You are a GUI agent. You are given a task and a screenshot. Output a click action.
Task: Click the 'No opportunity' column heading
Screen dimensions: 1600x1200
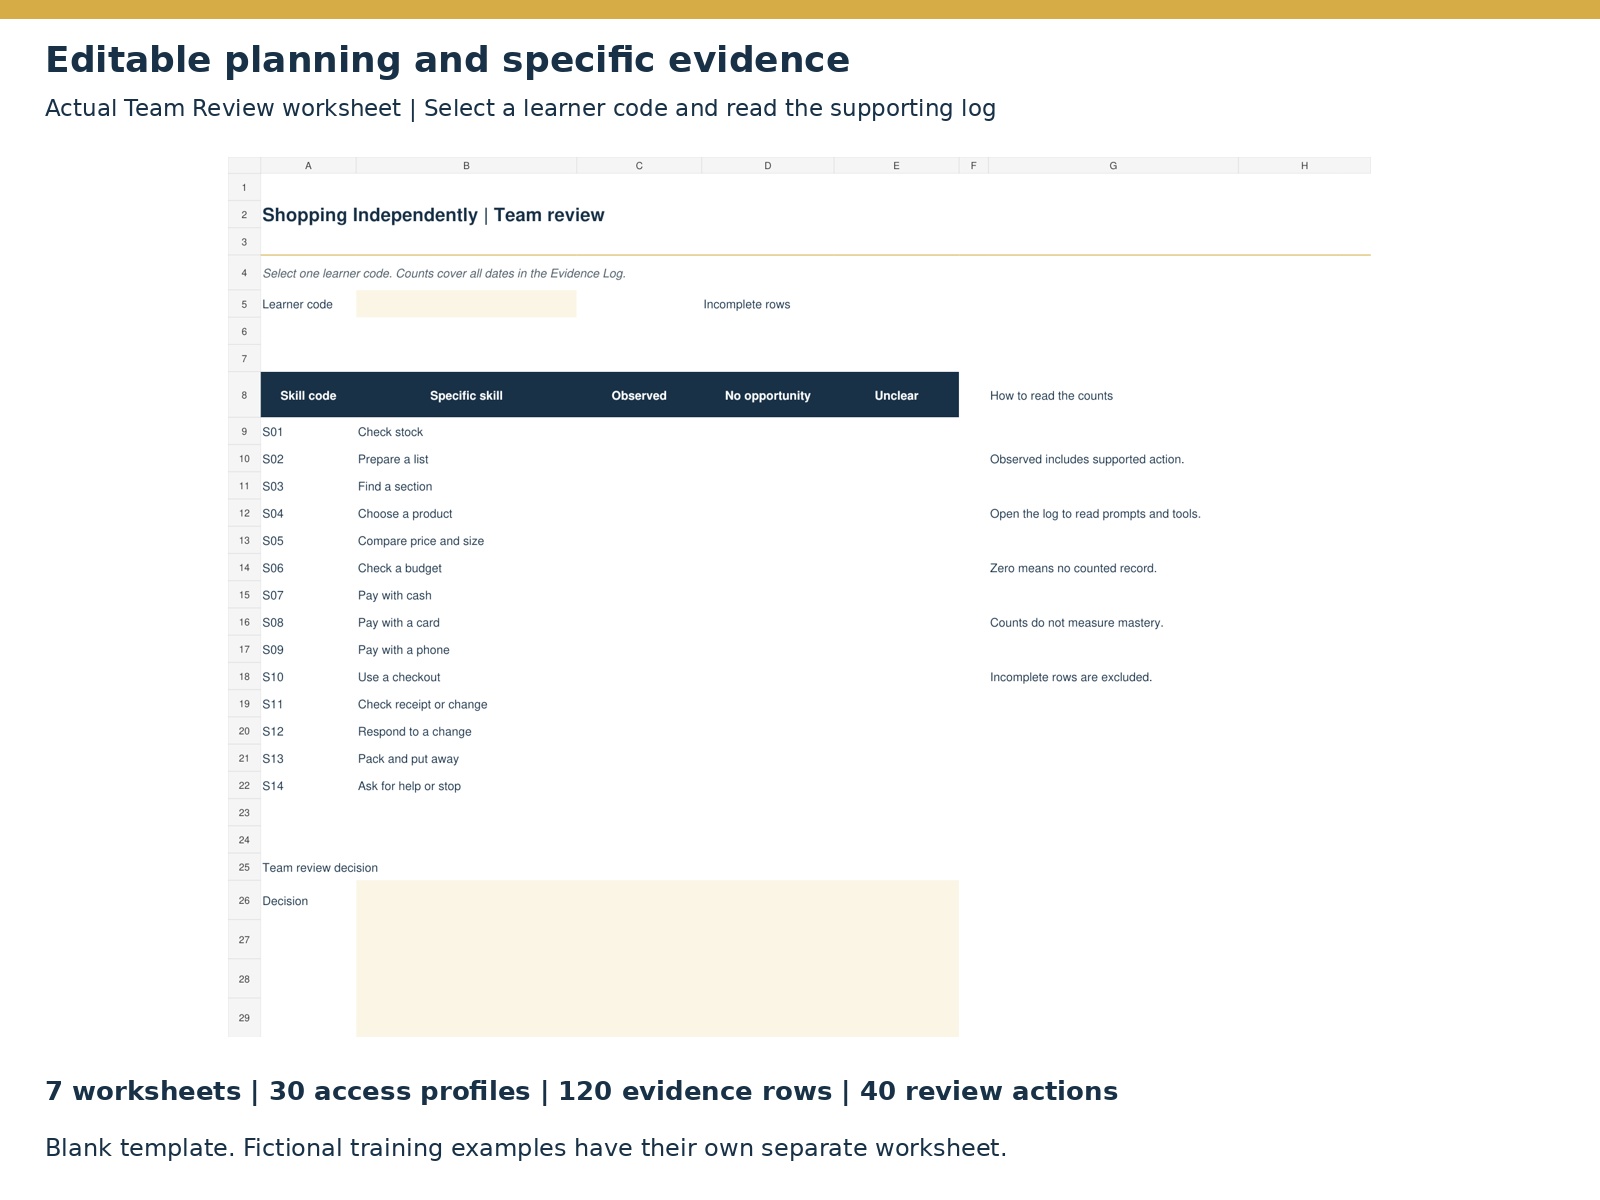[768, 396]
